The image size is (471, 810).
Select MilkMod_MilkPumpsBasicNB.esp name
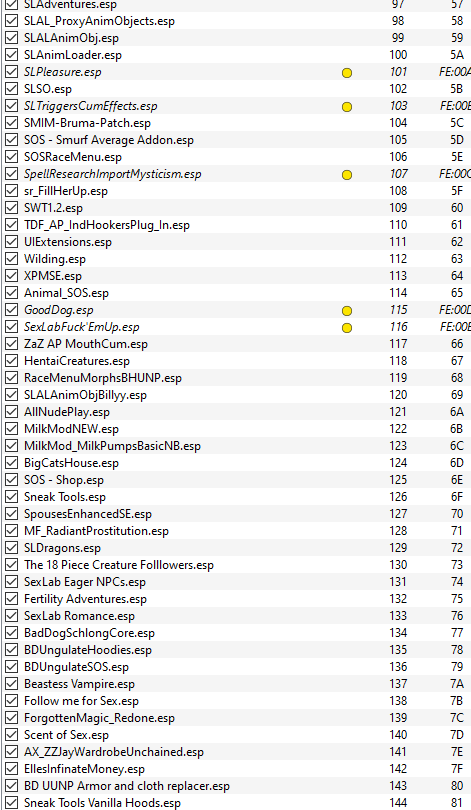pos(112,446)
